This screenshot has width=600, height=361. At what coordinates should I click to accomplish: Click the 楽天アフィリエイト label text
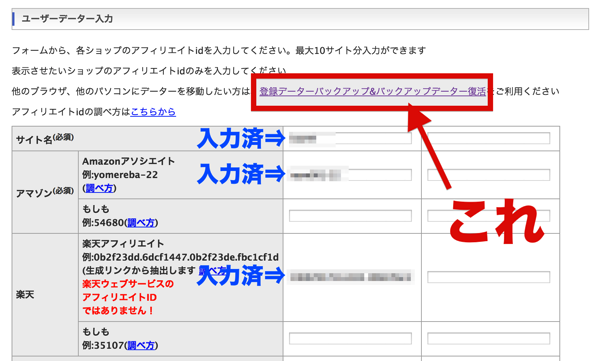pos(123,244)
